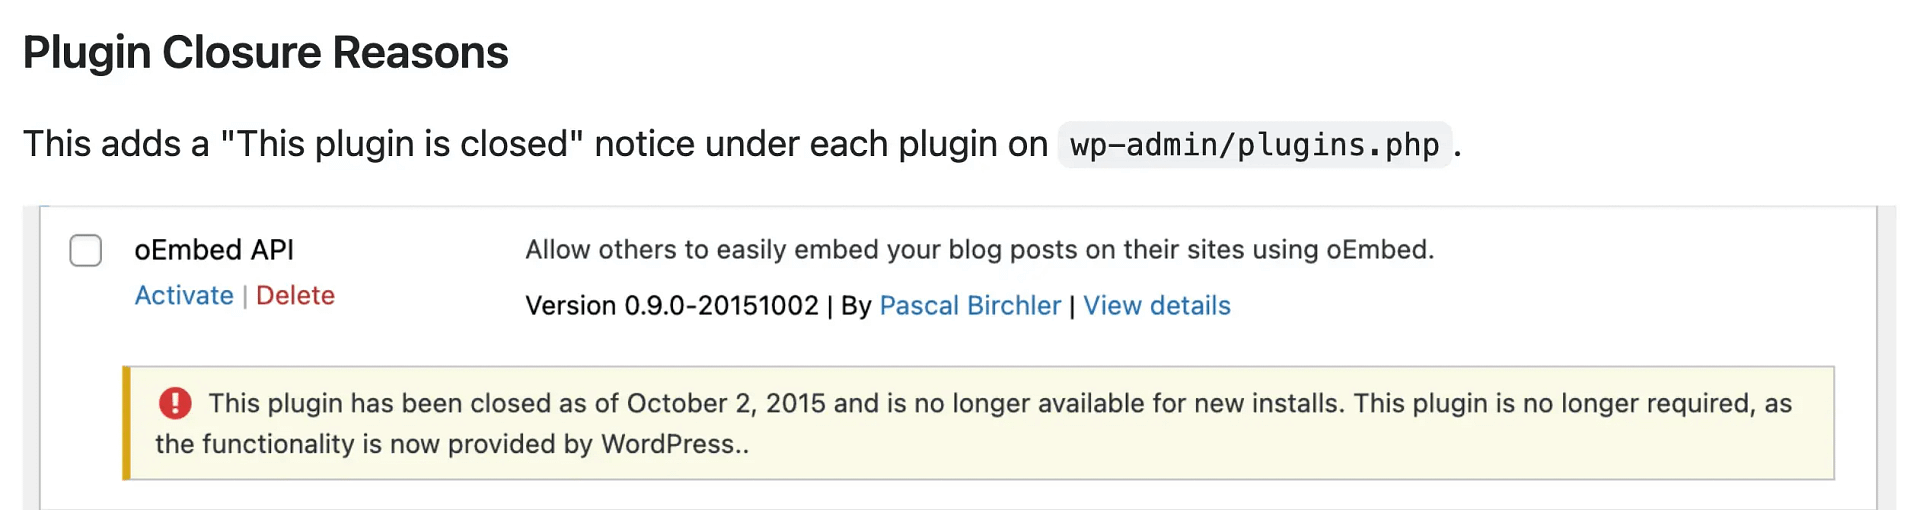Click the plugin description about embedding blog posts
This screenshot has height=510, width=1920.
979,250
